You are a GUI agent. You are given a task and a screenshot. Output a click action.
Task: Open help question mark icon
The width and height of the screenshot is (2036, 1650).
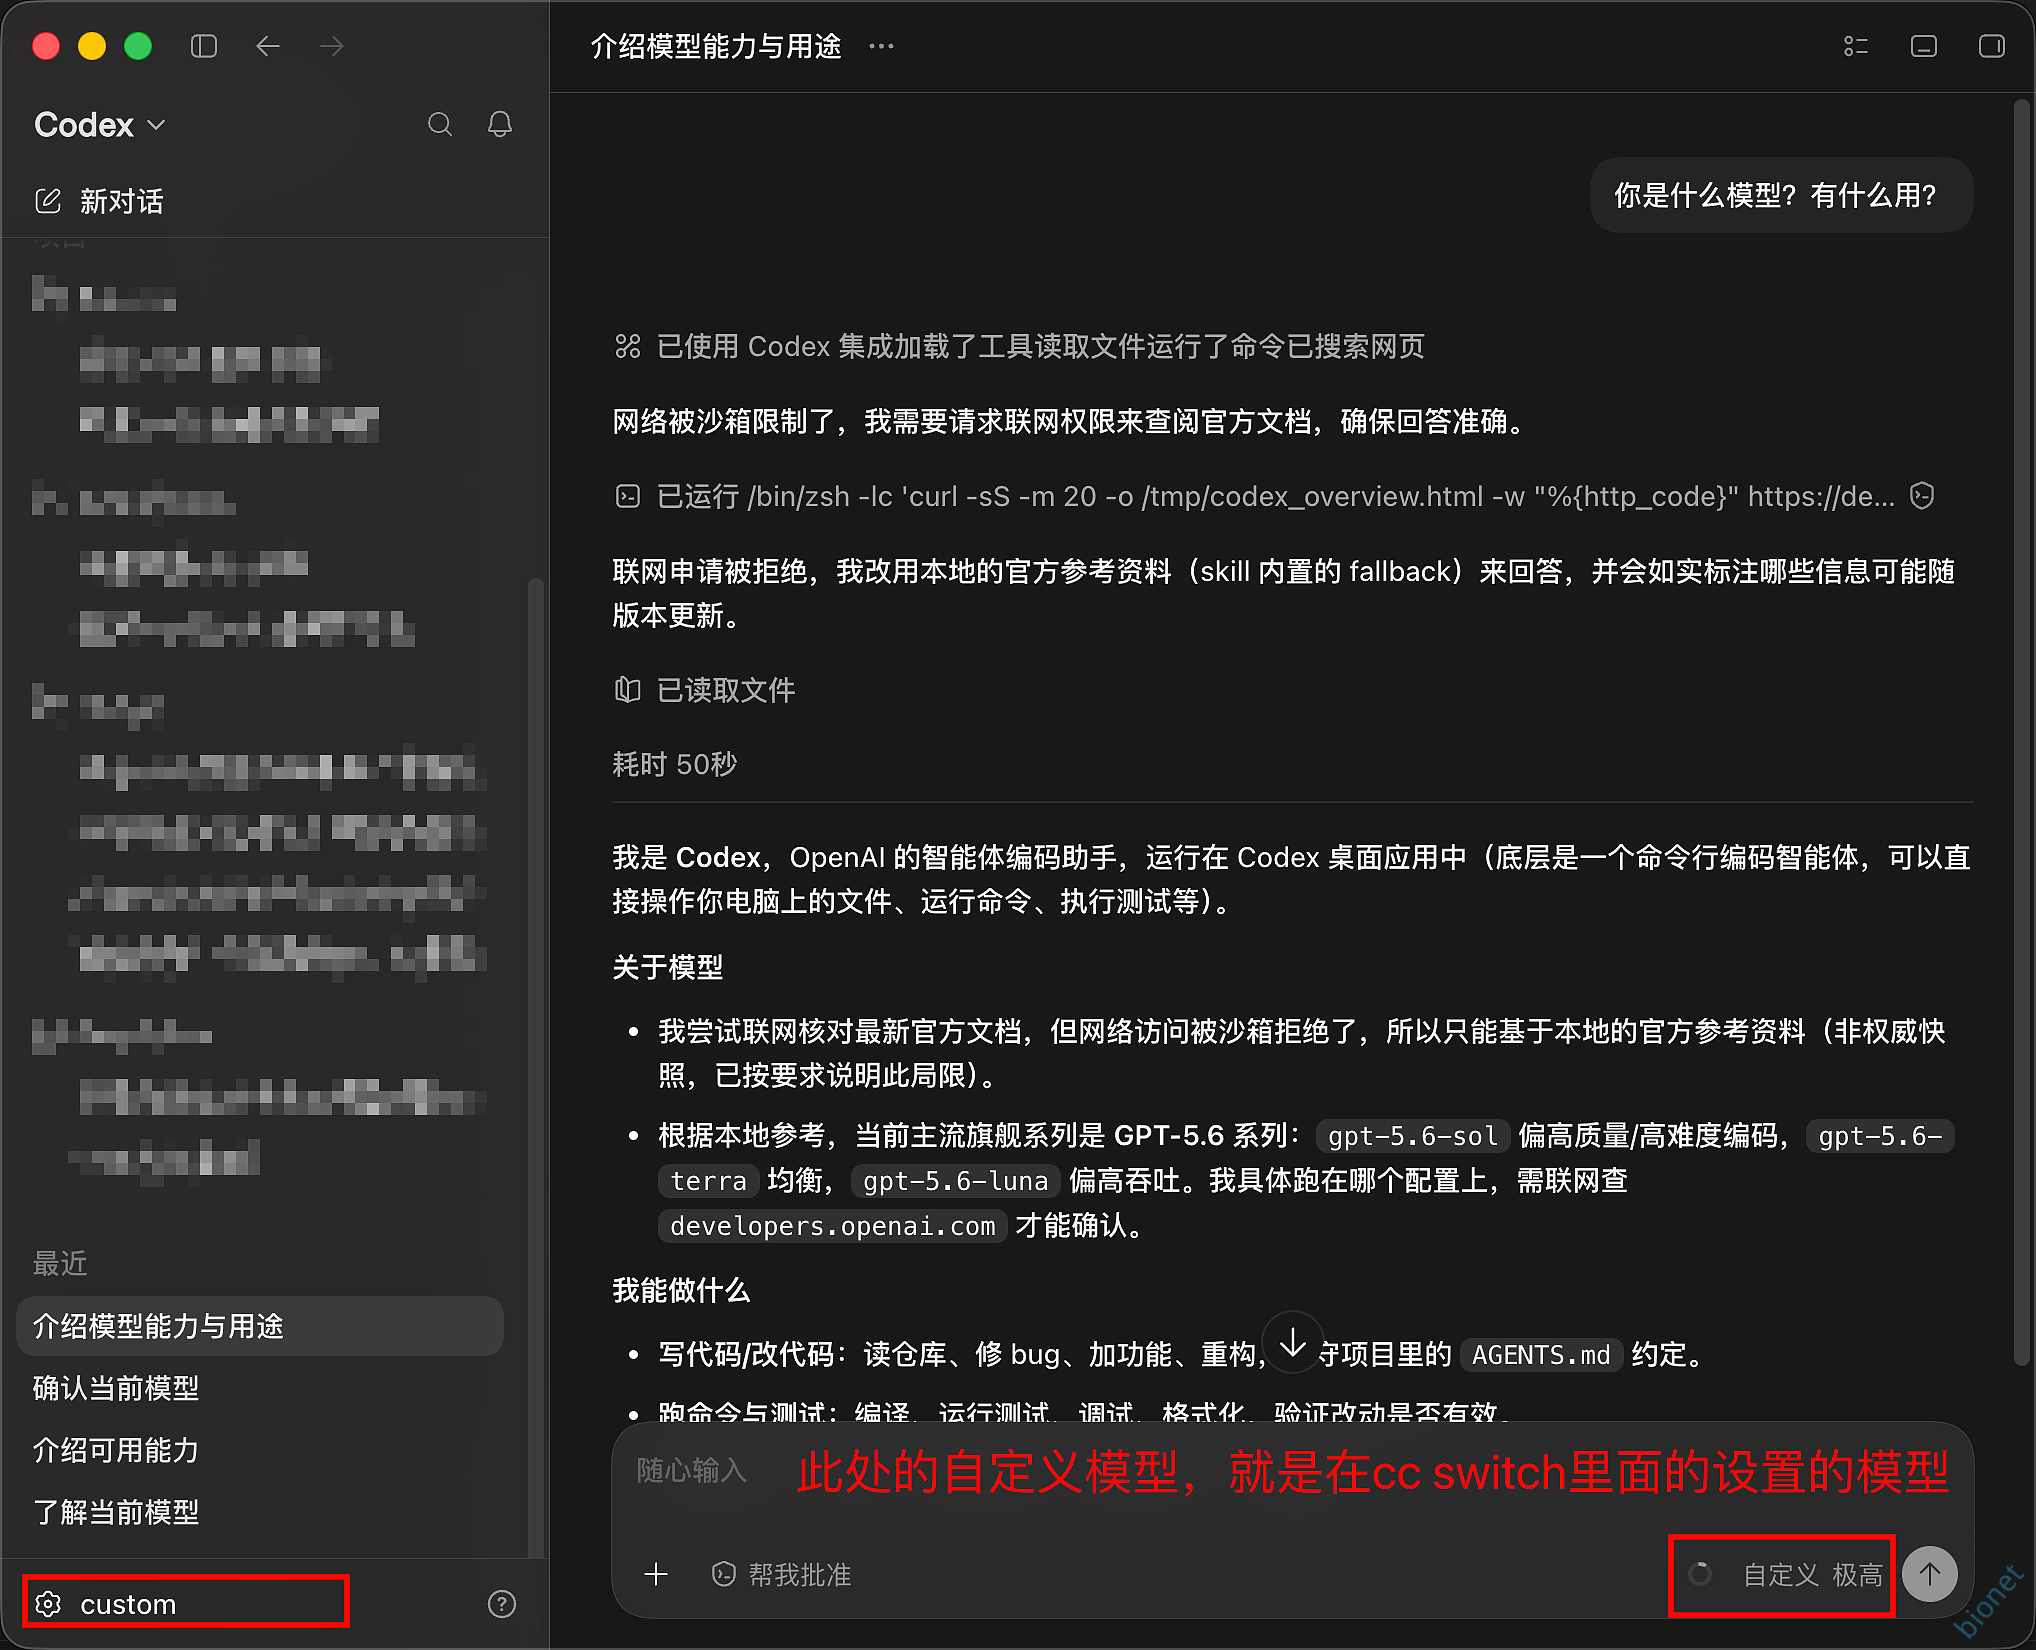point(502,1604)
